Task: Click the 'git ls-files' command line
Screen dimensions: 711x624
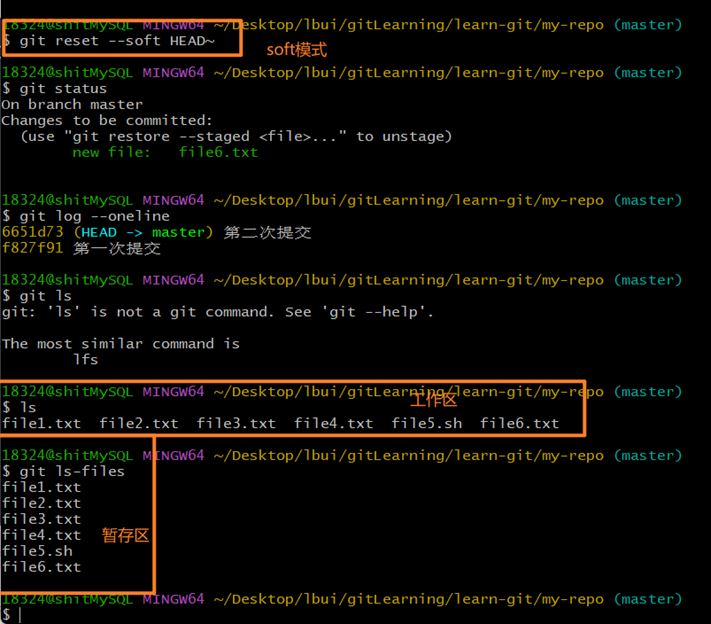Action: 63,472
